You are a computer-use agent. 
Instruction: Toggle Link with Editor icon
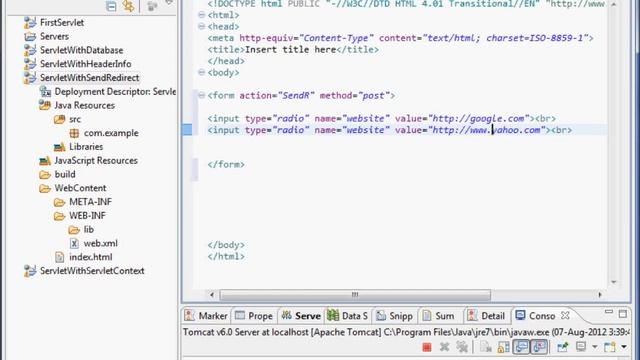129,6
